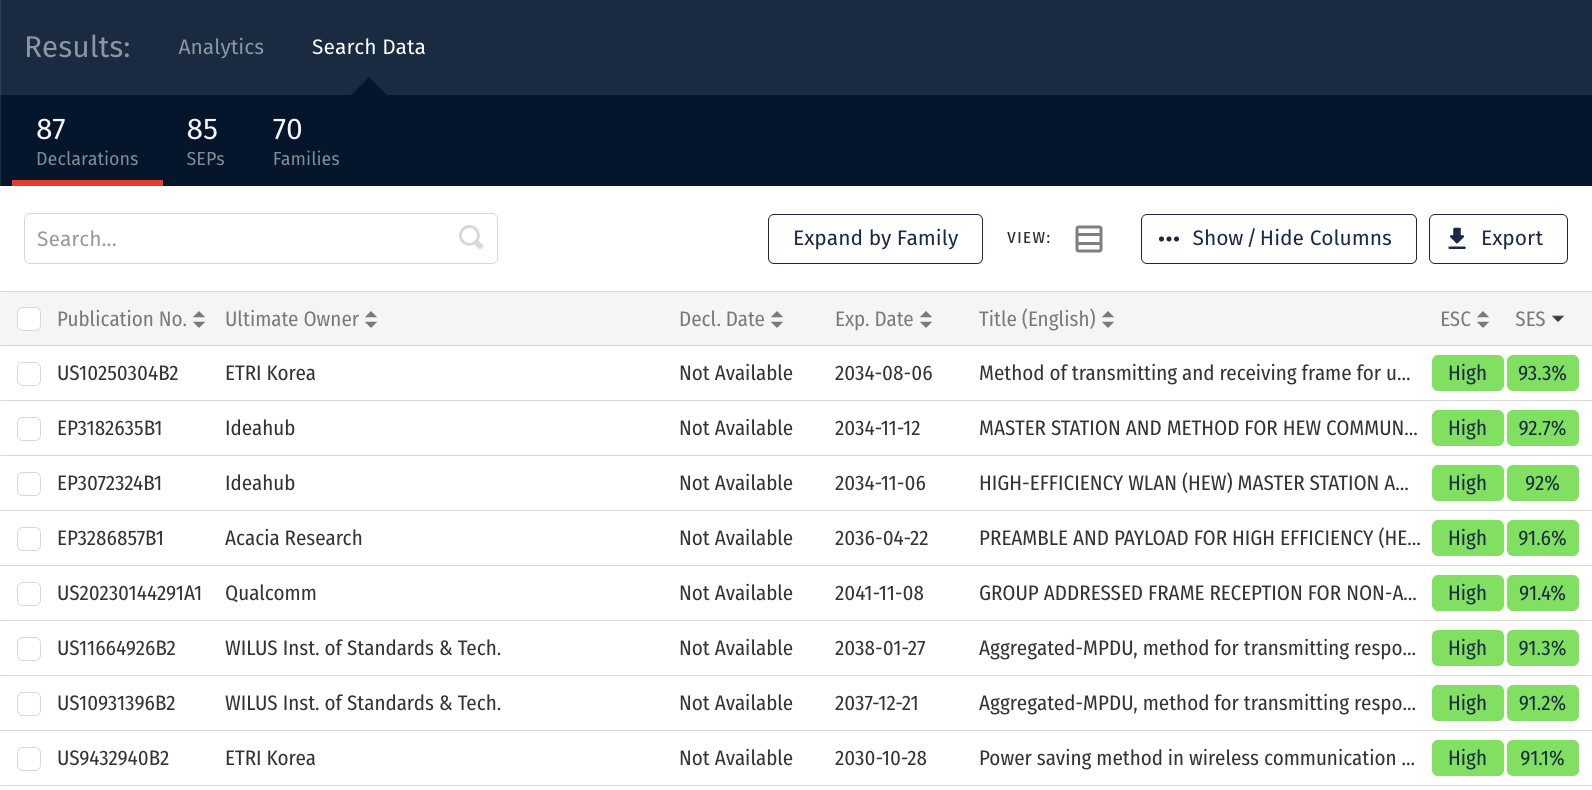
Task: Switch to the list view icon
Action: click(x=1089, y=239)
